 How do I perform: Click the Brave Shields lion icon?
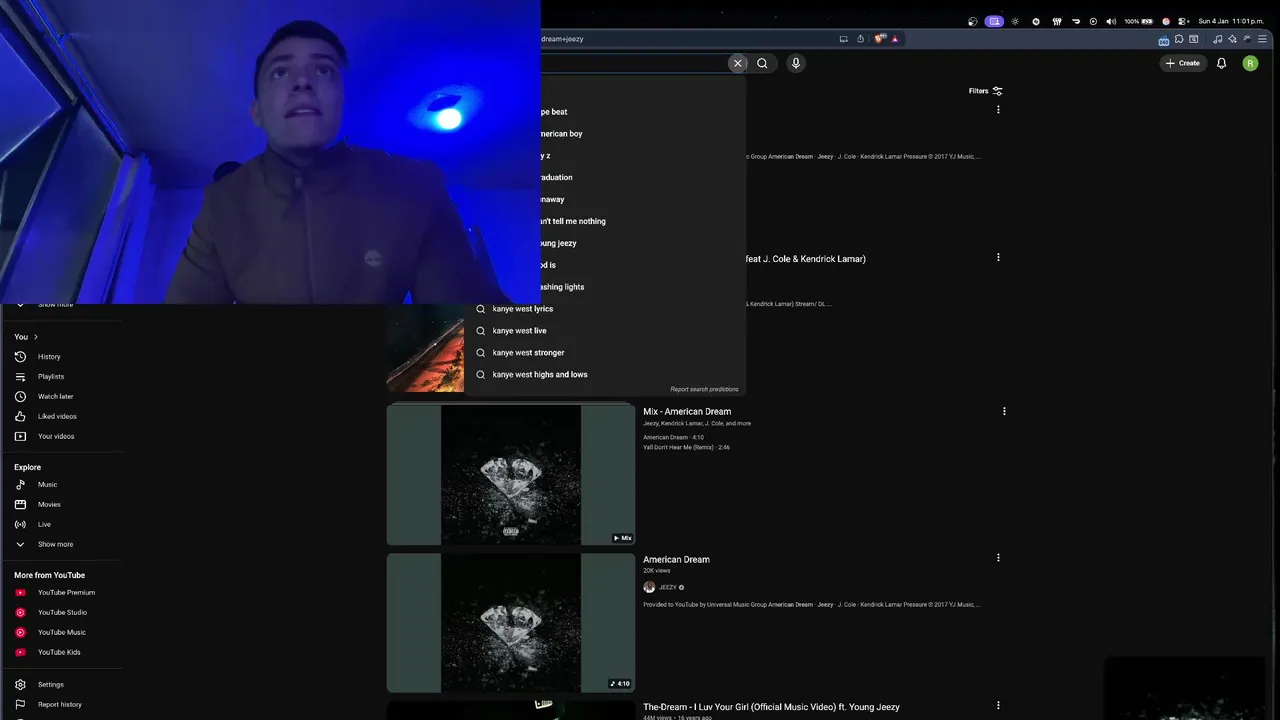(879, 39)
